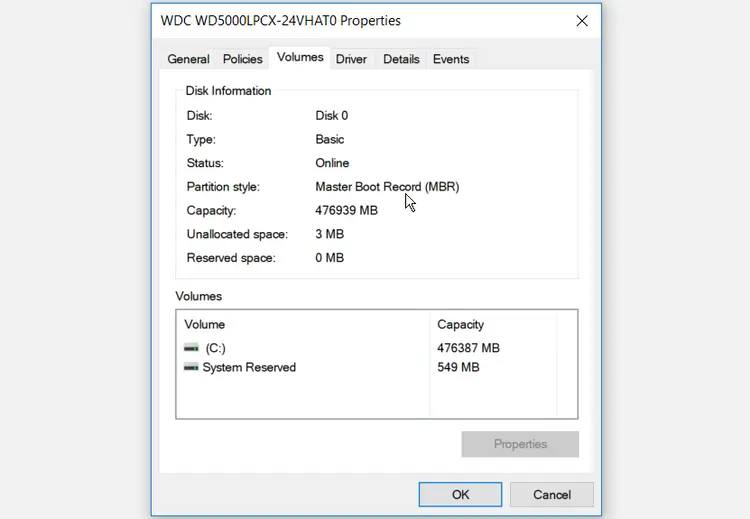The height and width of the screenshot is (519, 750).
Task: Click the 549 MB capacity value
Action: coord(458,367)
